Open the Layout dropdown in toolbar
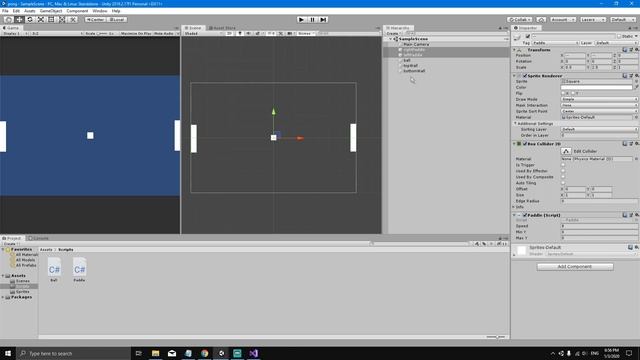Screen dimensions: 640x360 pyautogui.click(x=623, y=20)
